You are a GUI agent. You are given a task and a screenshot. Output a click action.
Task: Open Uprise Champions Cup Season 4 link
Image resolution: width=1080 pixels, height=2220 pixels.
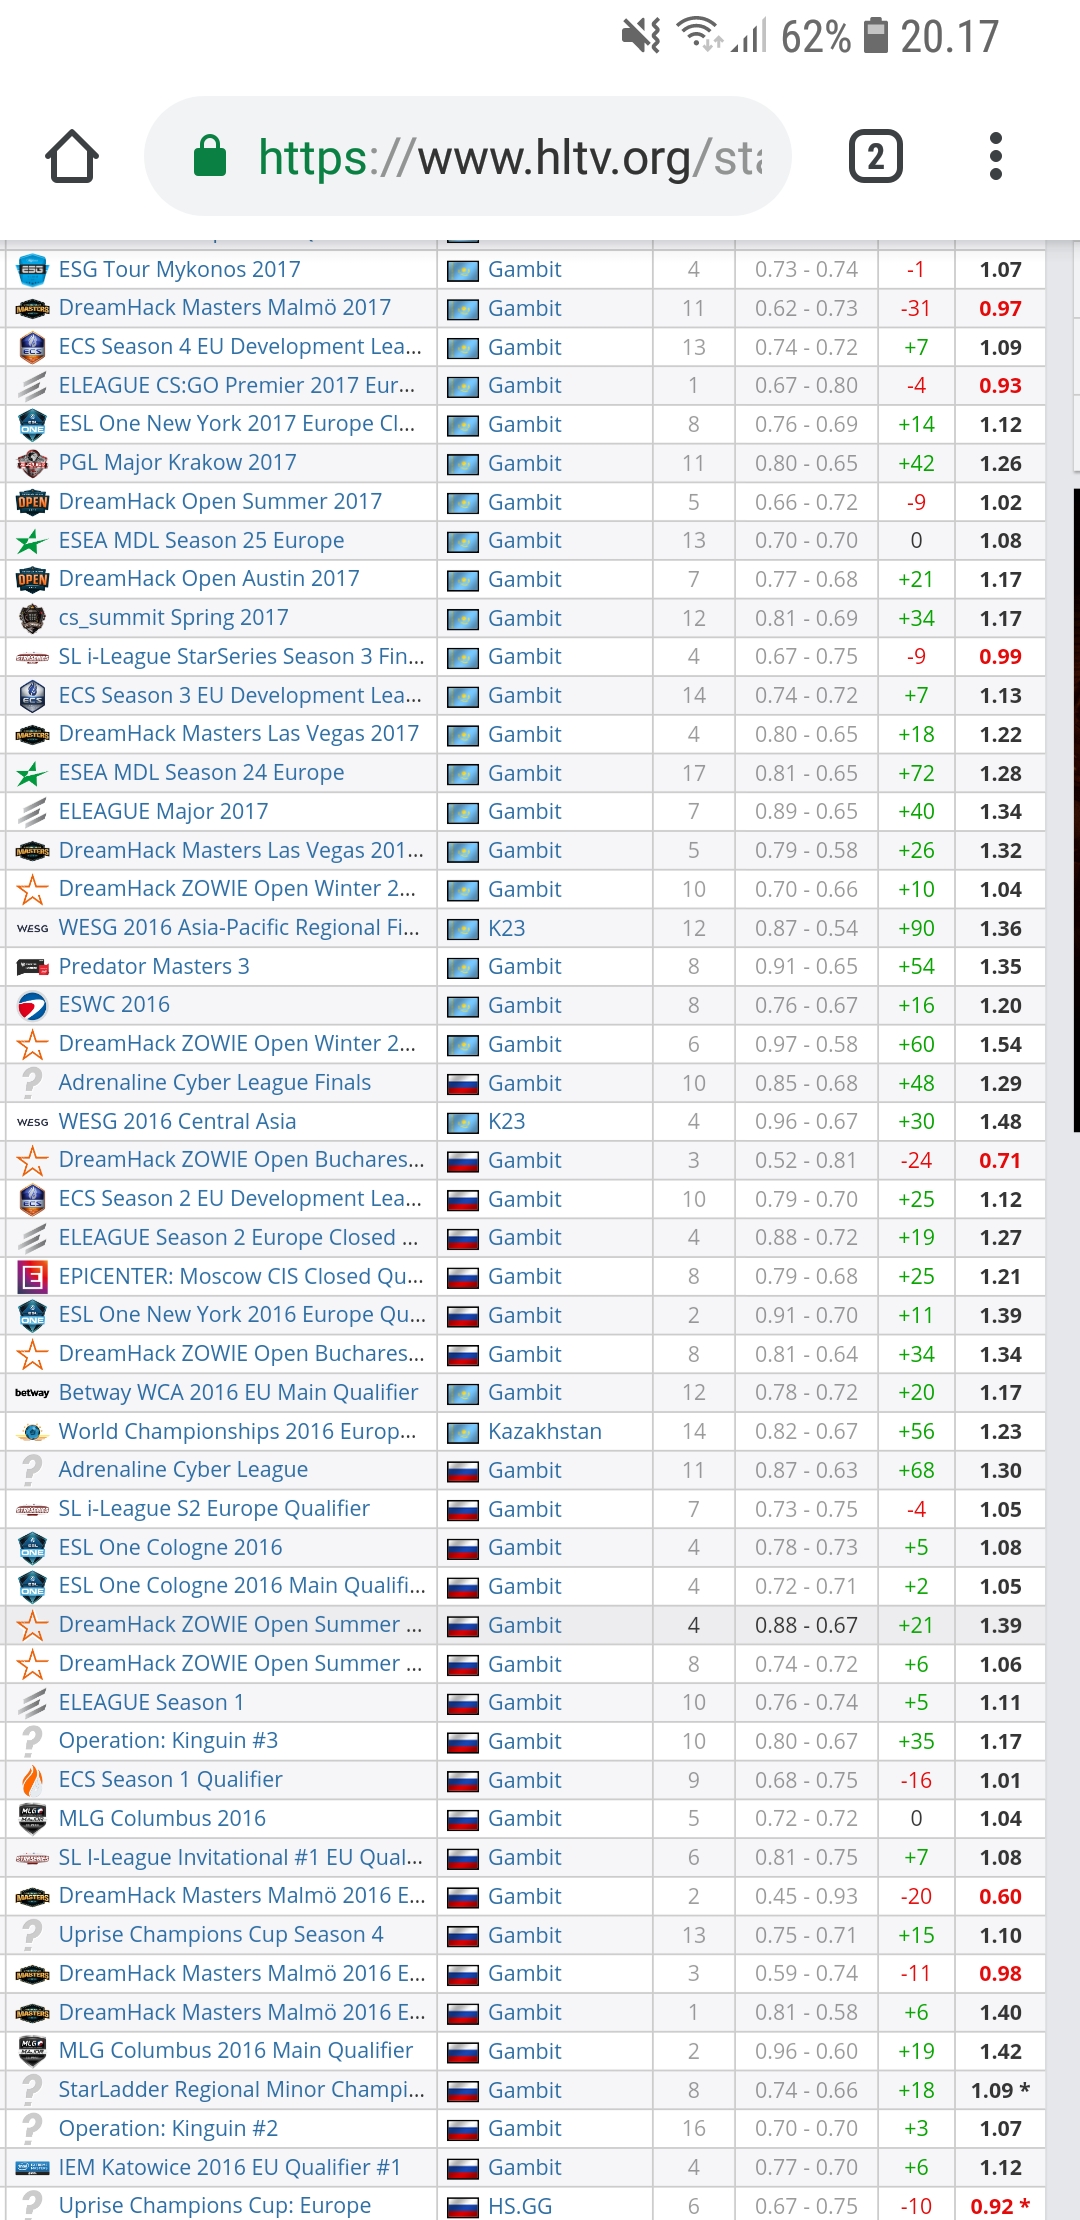pyautogui.click(x=221, y=1934)
